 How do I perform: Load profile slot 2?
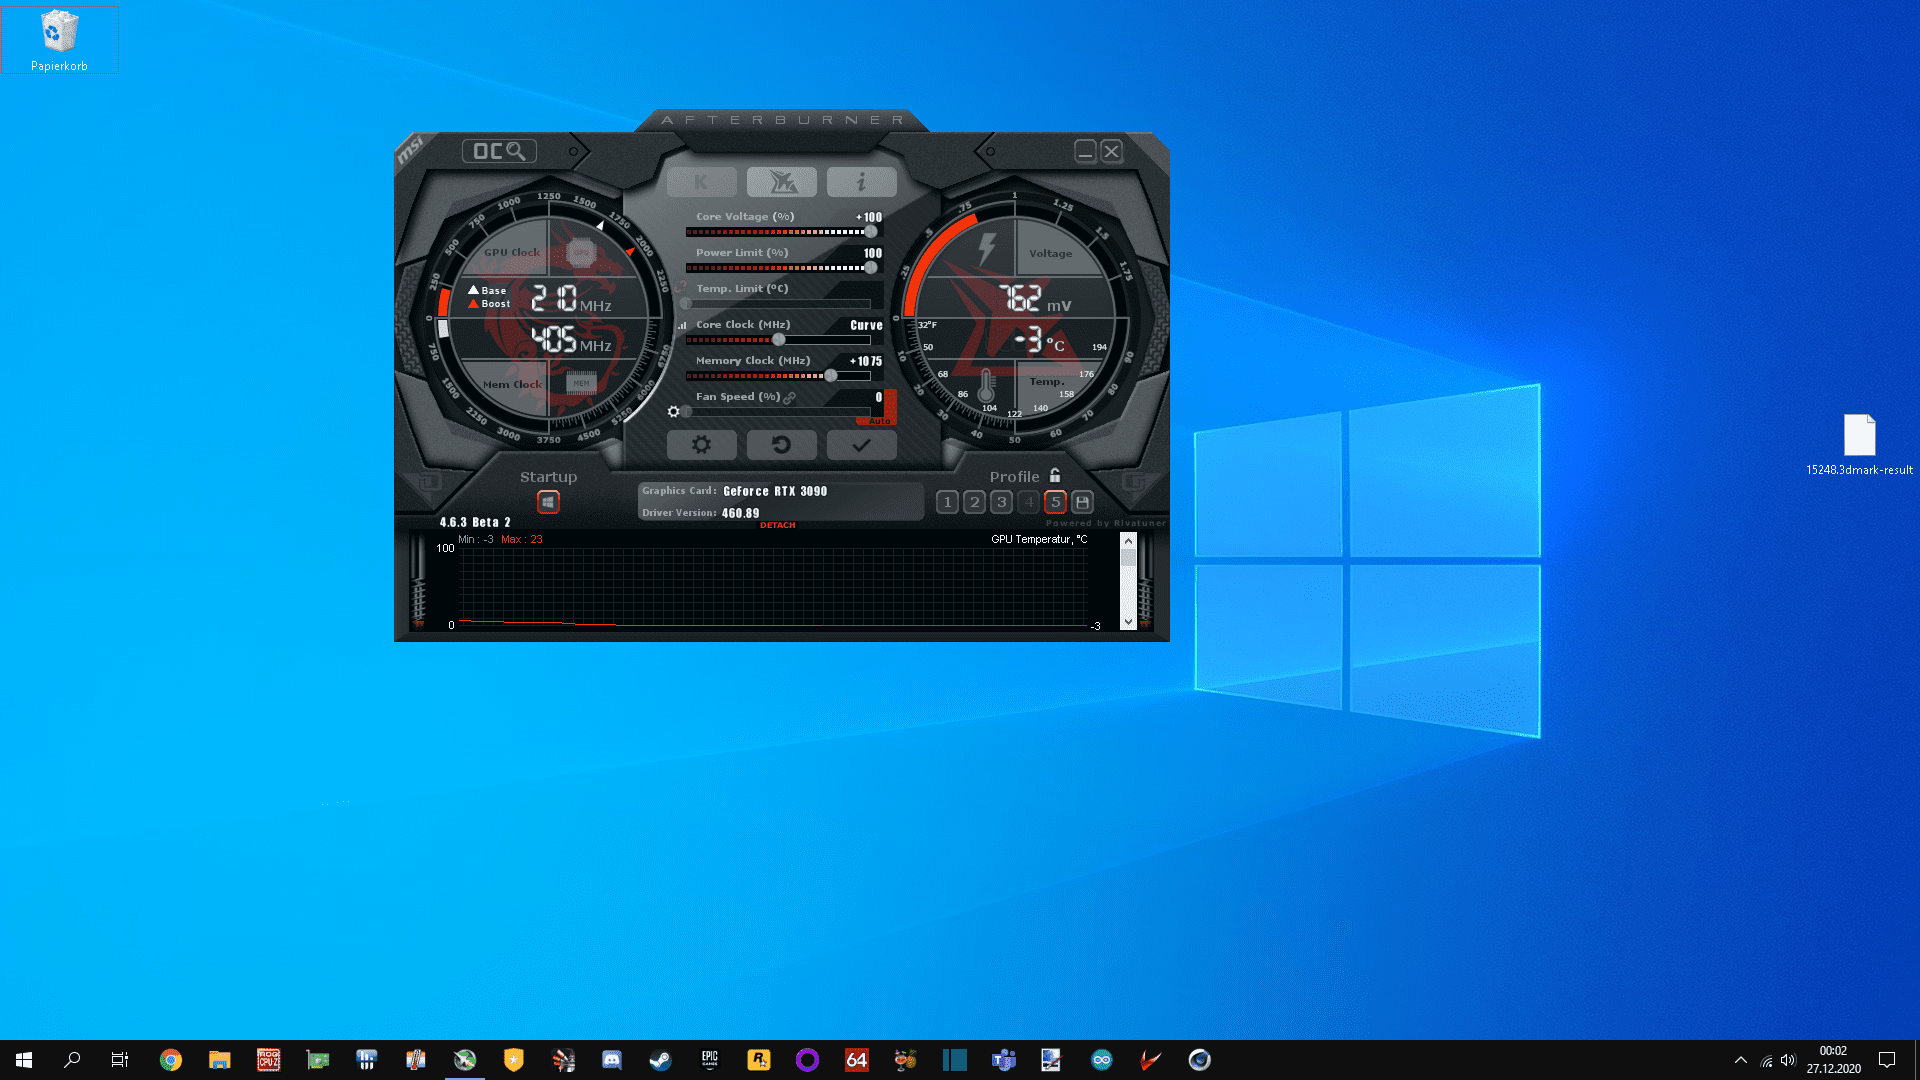point(974,502)
